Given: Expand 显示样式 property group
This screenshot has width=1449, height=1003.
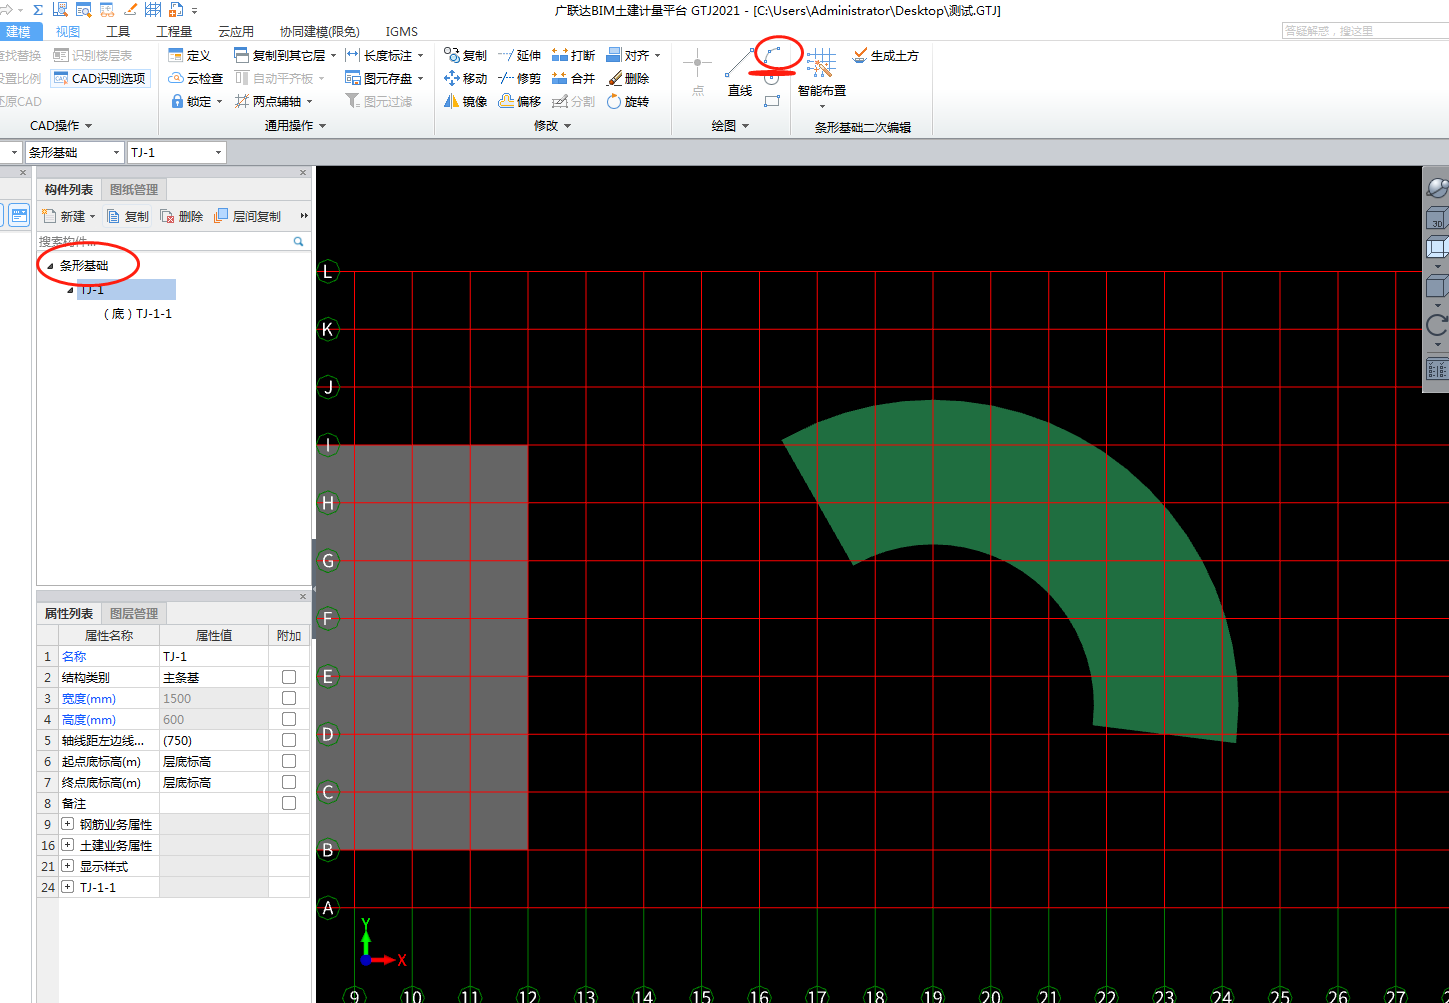Looking at the screenshot, I should coord(68,866).
